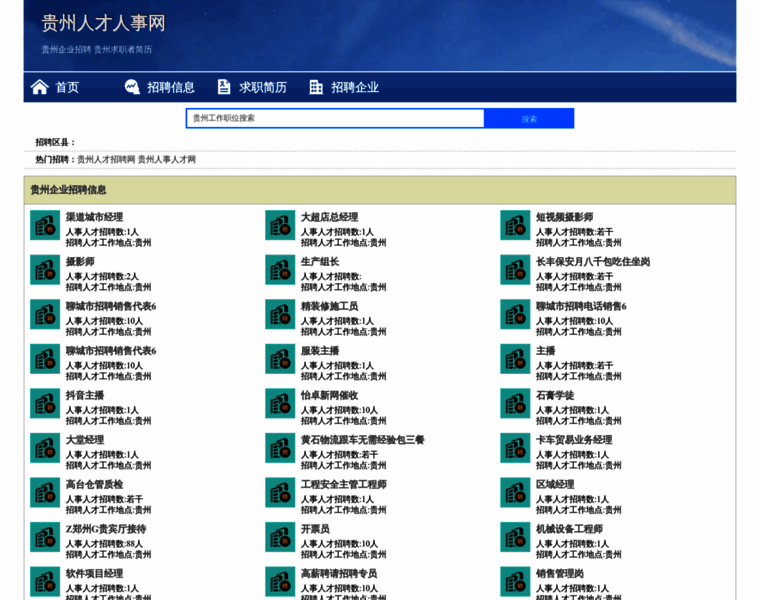Focus the 贵州工作职位搜索 search field
The image size is (760, 600).
pyautogui.click(x=335, y=118)
